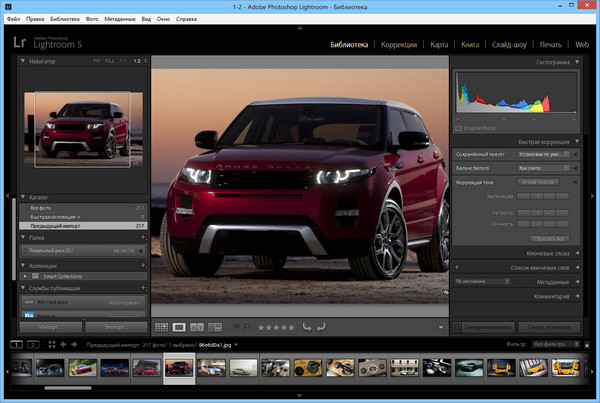Open the Баланс белого dropdown
The width and height of the screenshot is (600, 403).
coord(544,168)
